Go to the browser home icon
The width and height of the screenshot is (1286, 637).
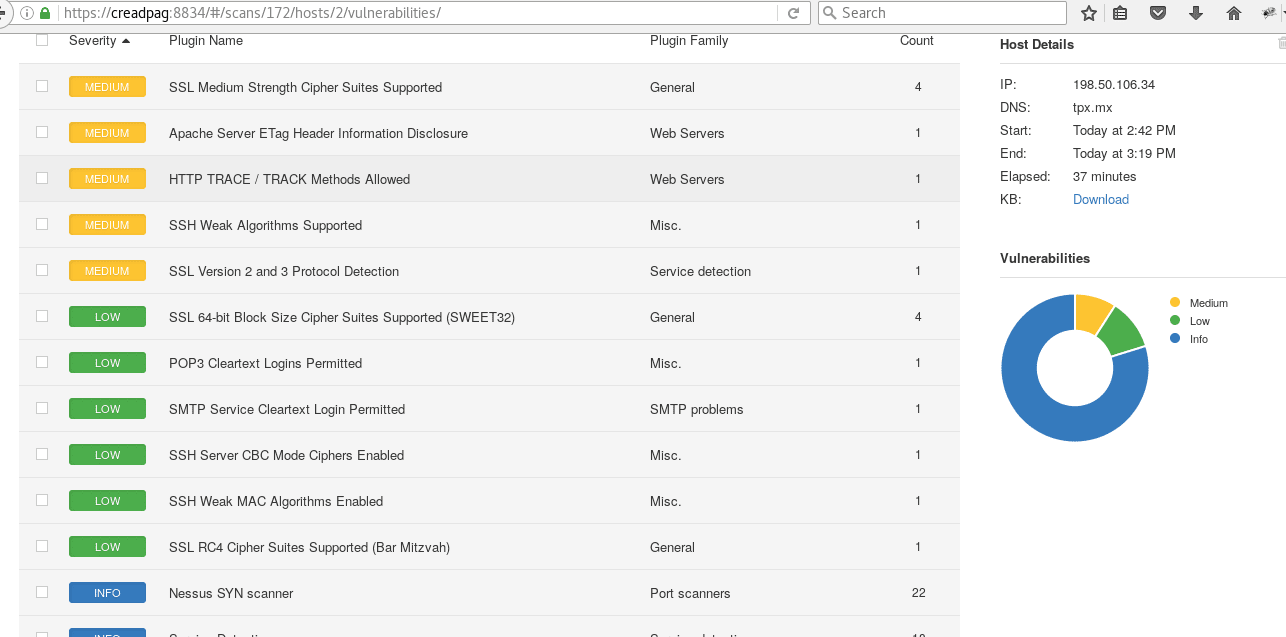tap(1234, 13)
